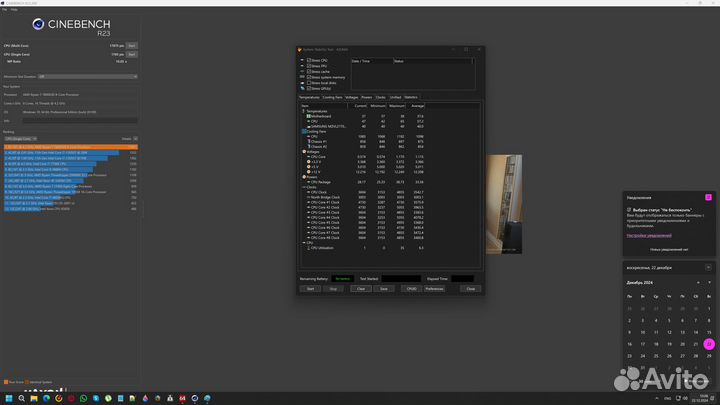Screen dimensions: 720x405
Task: Click the Save button in the stability test
Action: [x=383, y=289]
